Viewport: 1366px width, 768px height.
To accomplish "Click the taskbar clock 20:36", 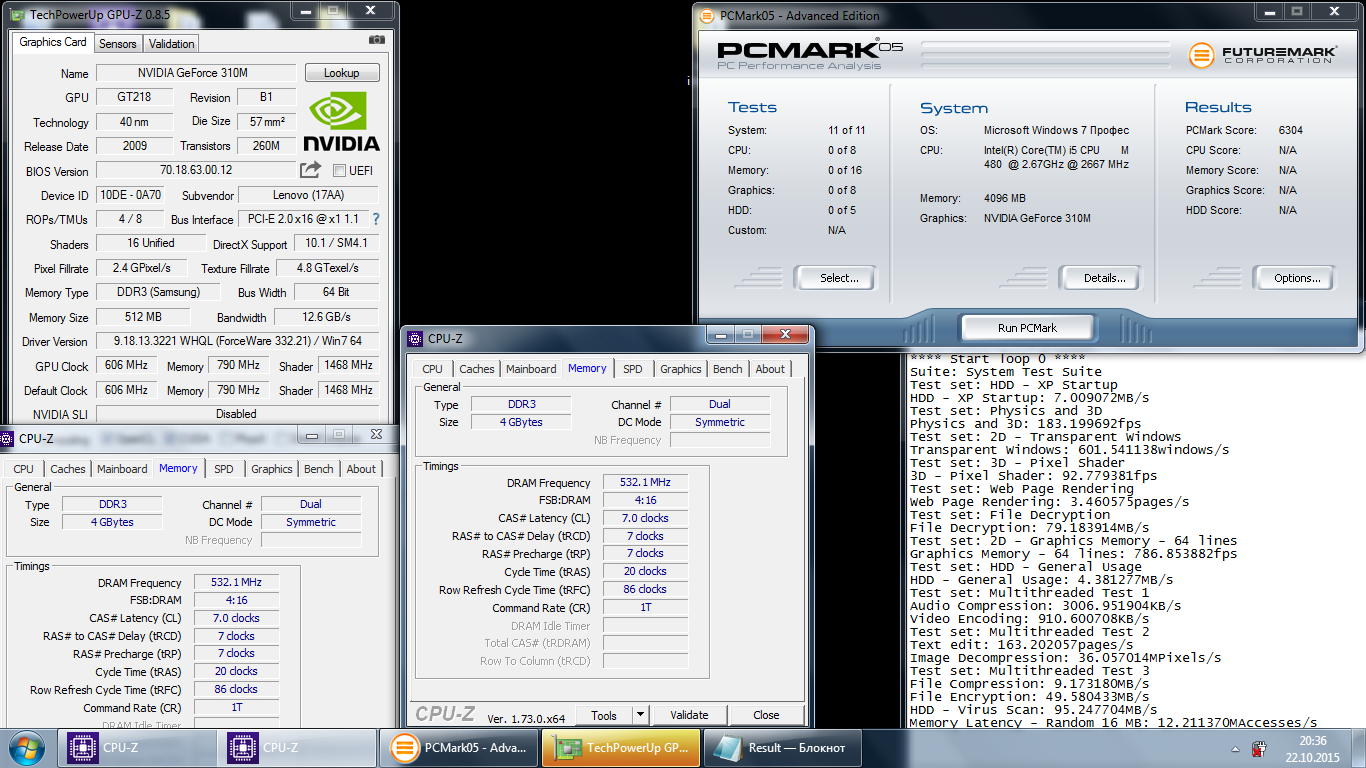I will tap(1313, 740).
